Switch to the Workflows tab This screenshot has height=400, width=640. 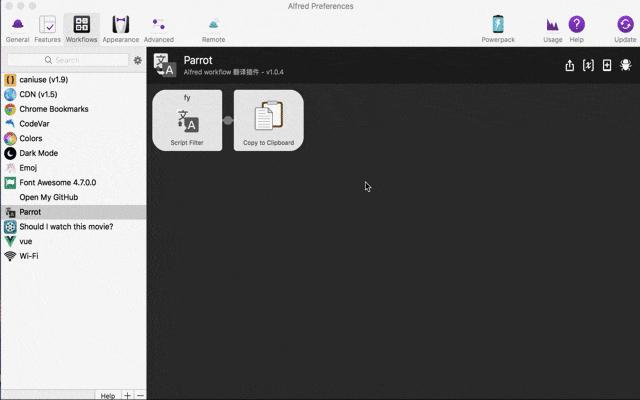(82, 29)
